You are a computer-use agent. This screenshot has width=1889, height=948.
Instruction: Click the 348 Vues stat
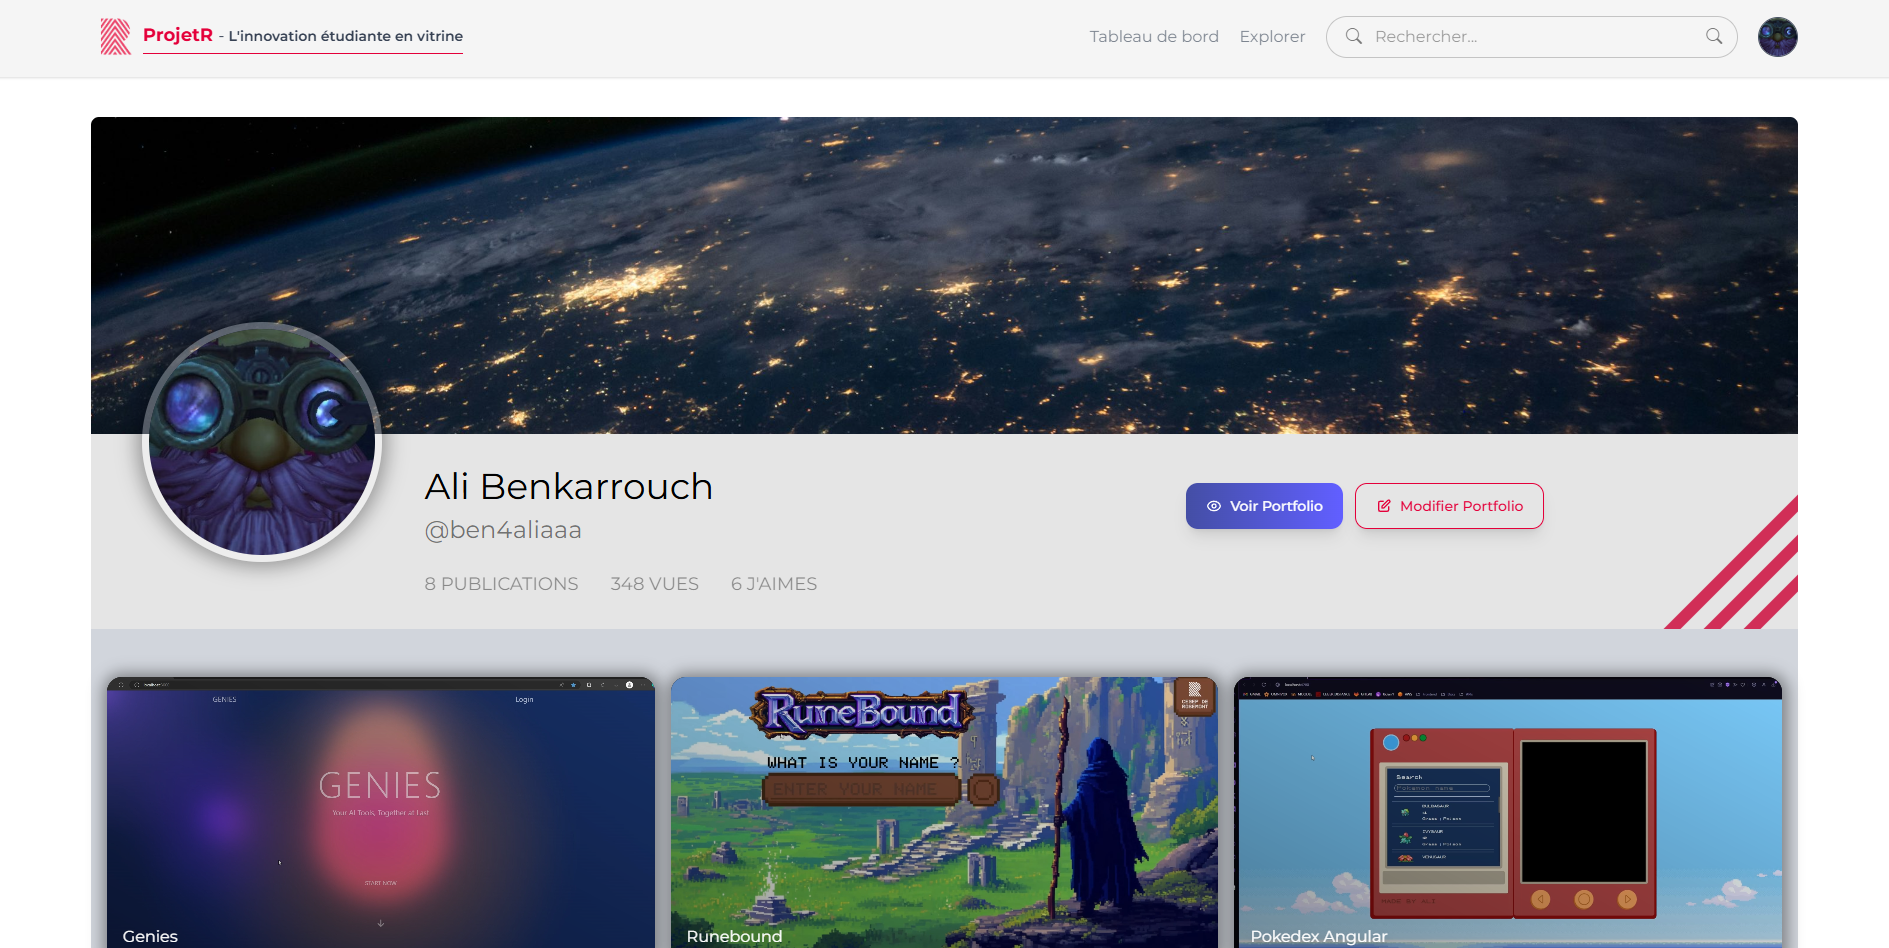654,584
